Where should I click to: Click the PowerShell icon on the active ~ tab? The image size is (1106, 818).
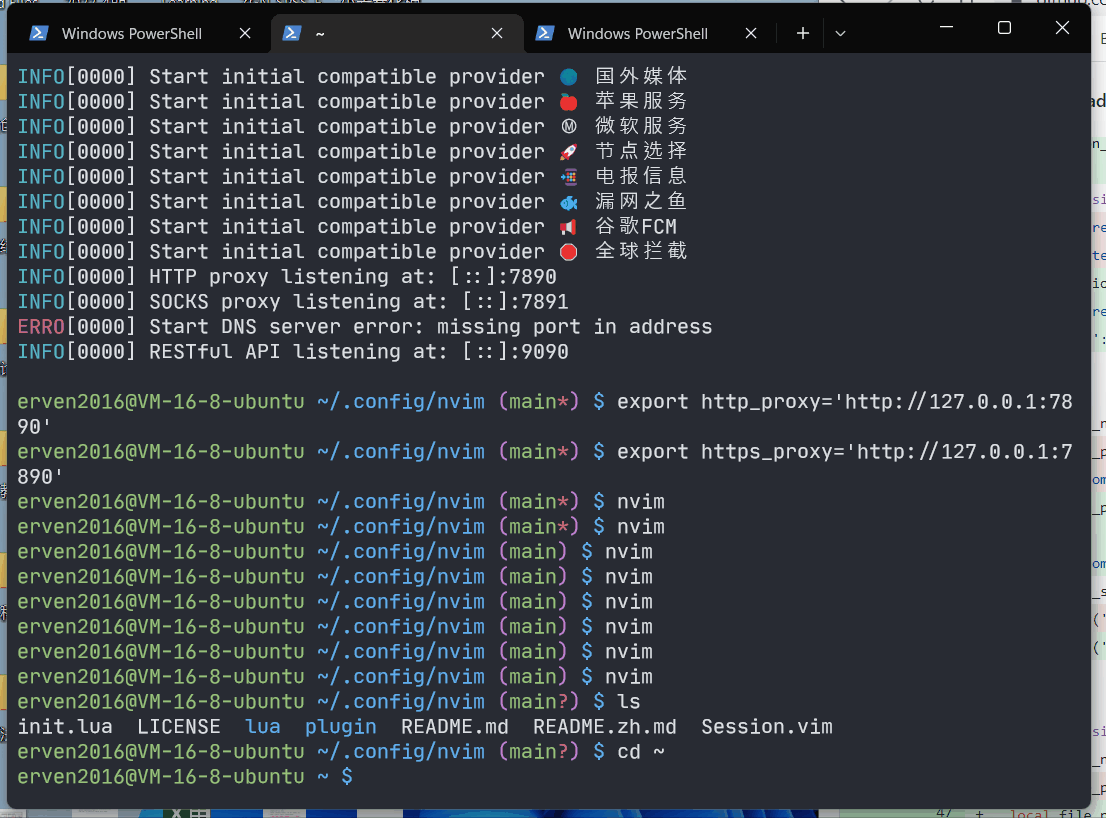pyautogui.click(x=291, y=32)
